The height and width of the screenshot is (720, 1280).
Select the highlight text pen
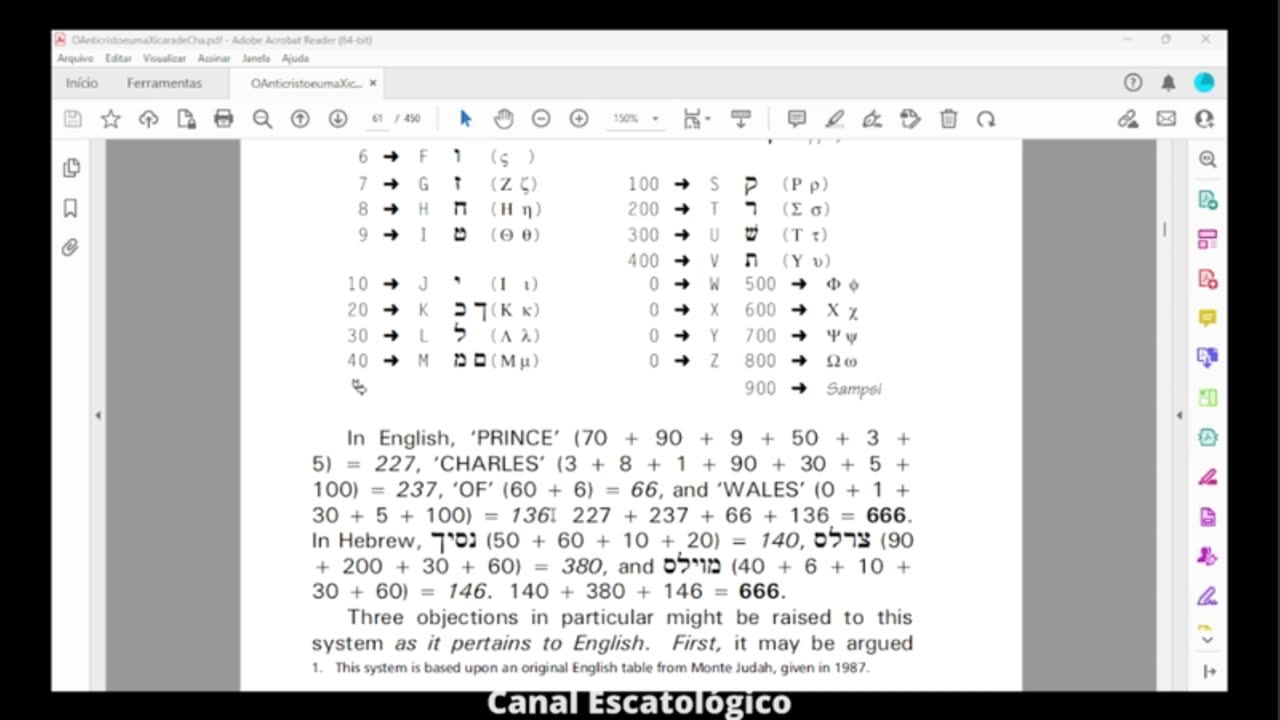[835, 119]
